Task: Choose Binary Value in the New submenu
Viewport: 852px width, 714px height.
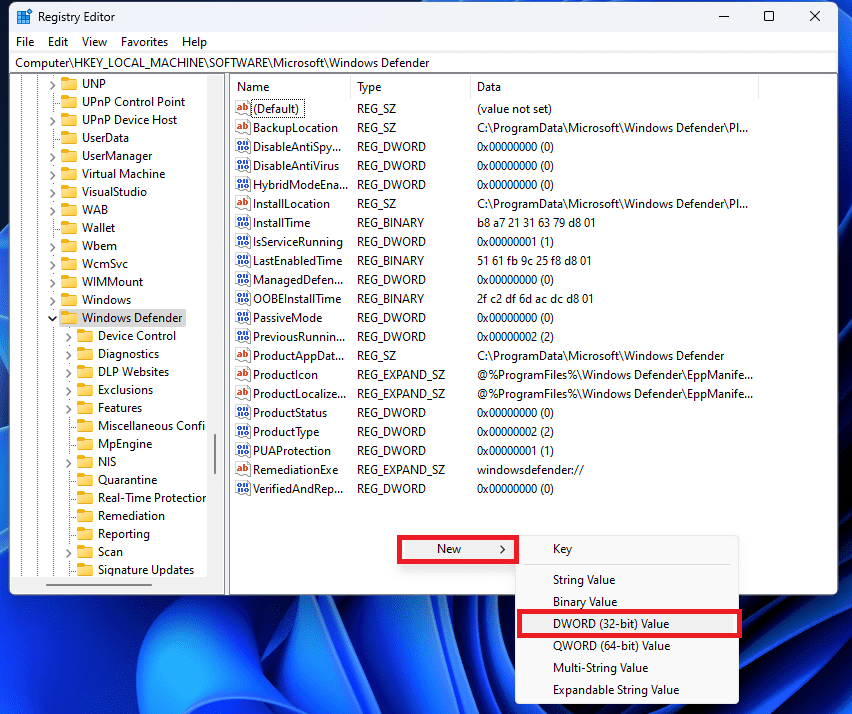Action: [627, 602]
